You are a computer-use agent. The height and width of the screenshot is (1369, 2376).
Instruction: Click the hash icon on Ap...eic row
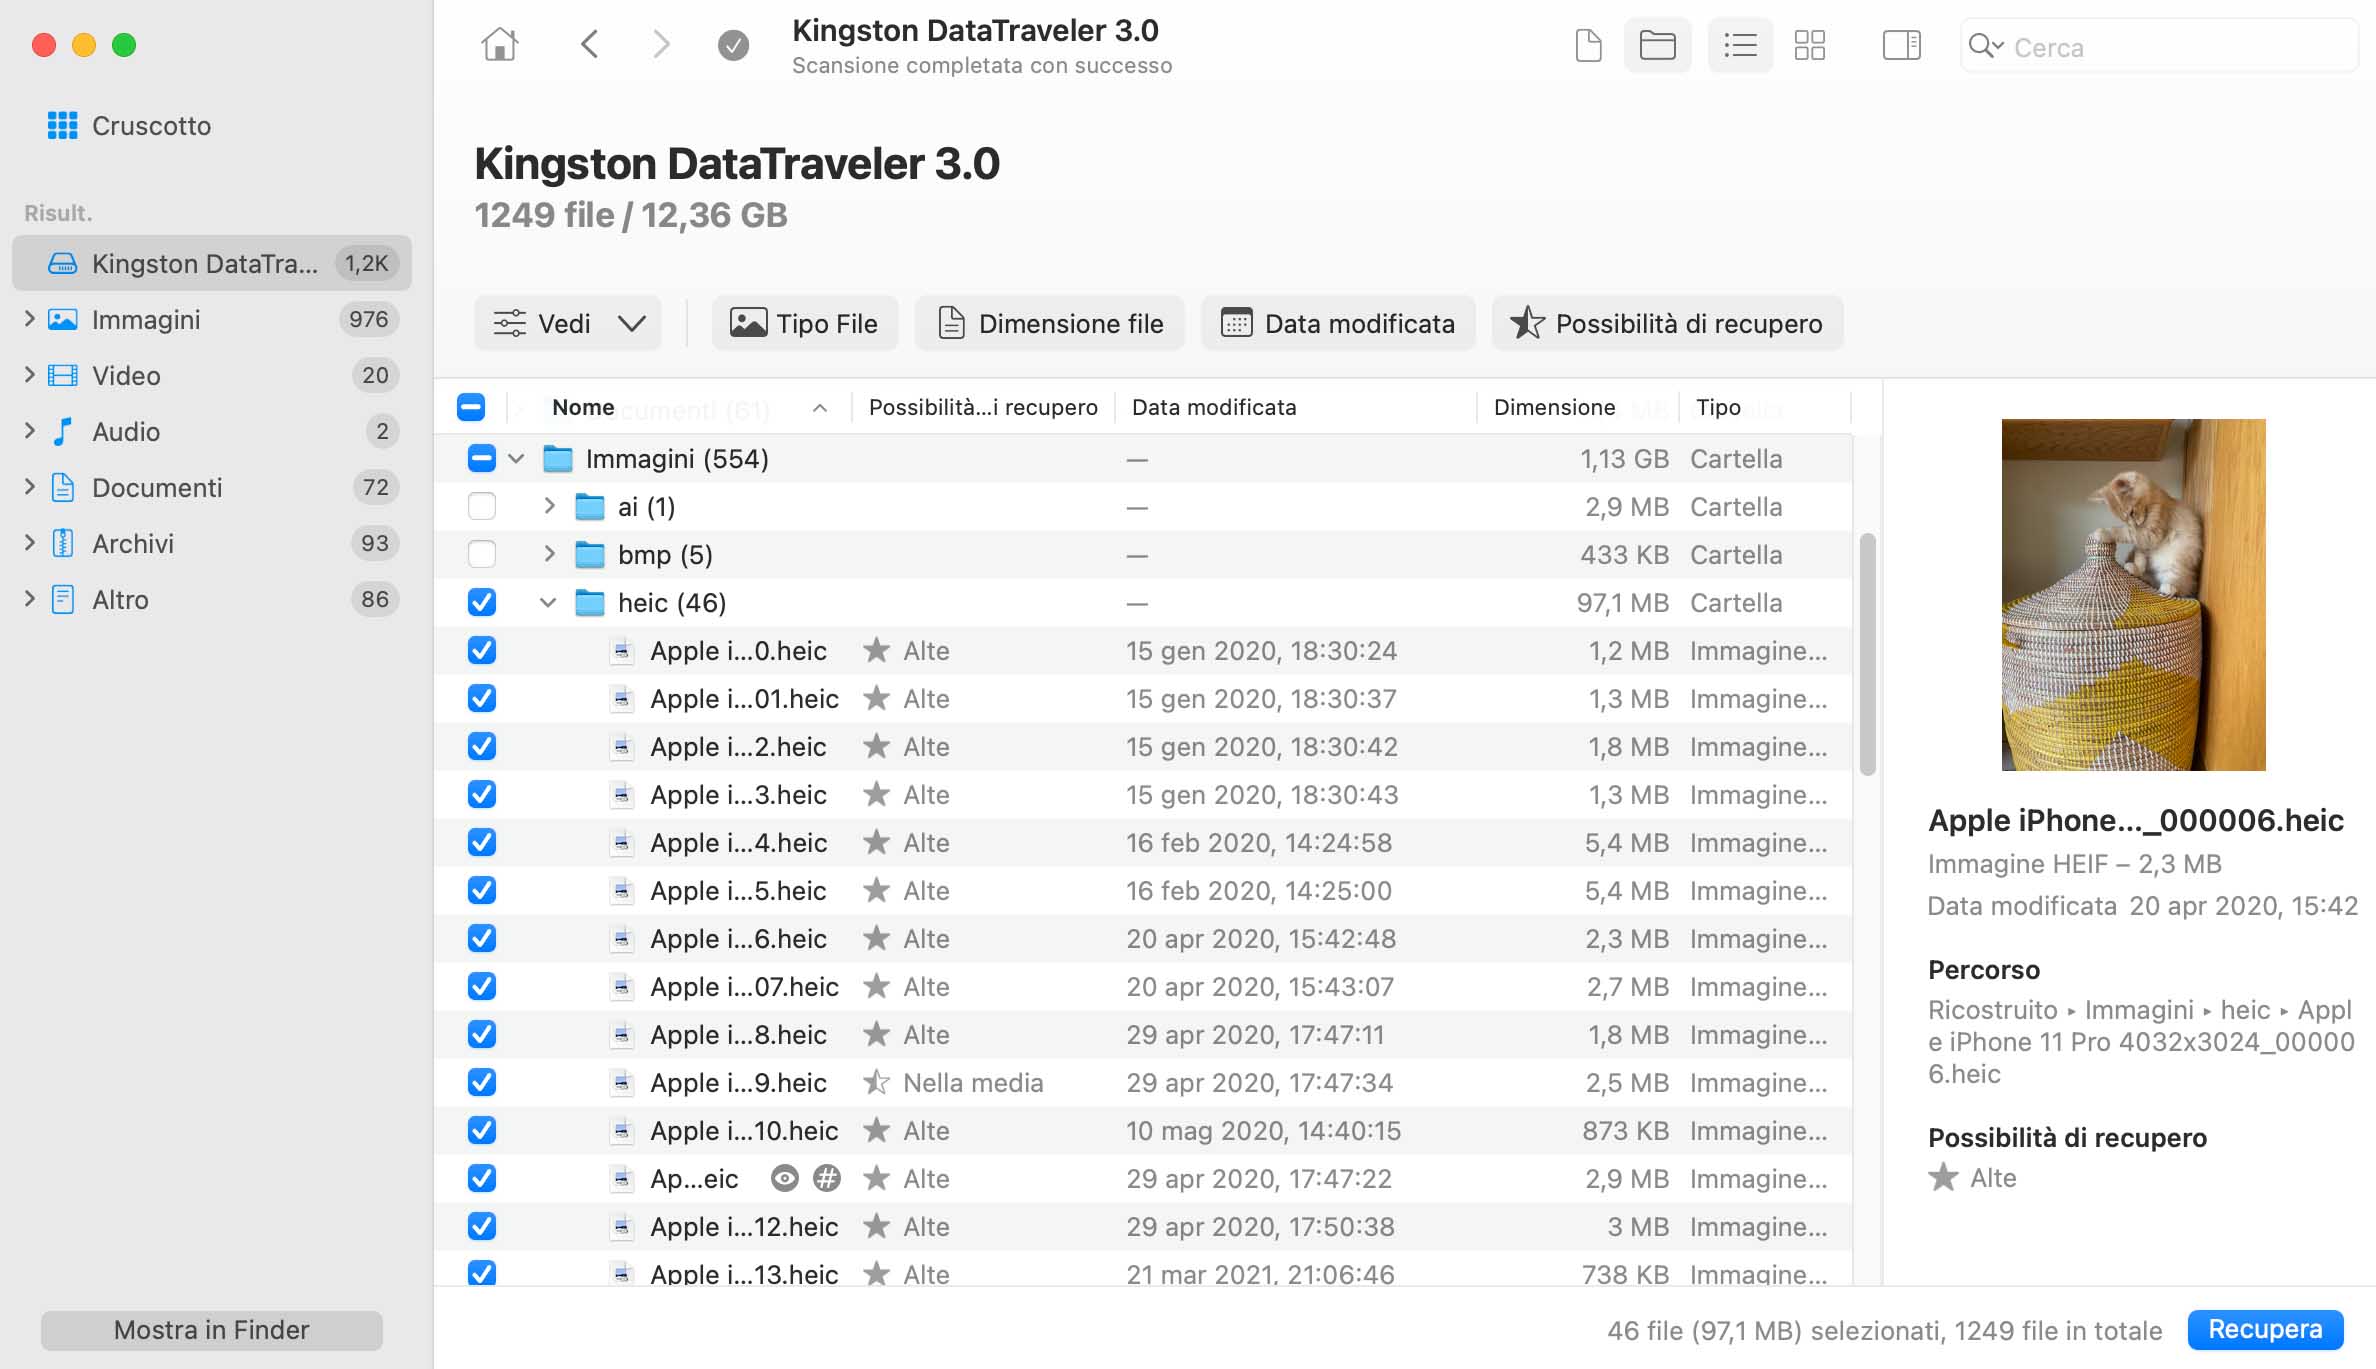(x=827, y=1179)
